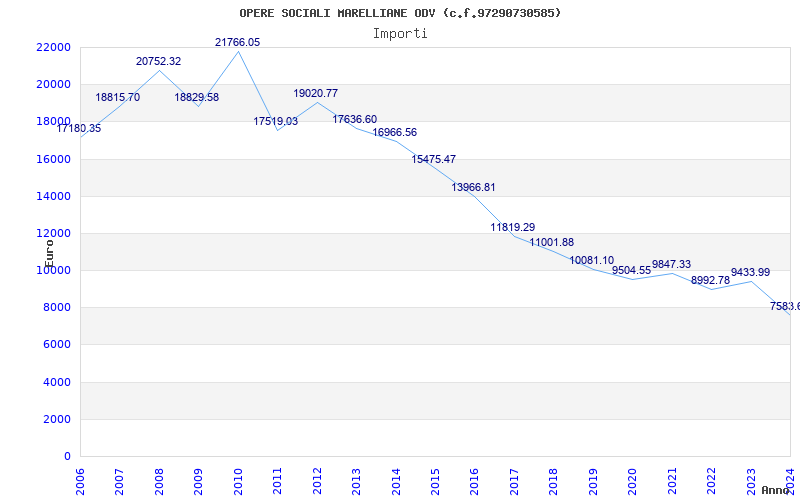Screen dimensions: 800x500
Task: Click the x-axis year 2008
Action: [159, 481]
